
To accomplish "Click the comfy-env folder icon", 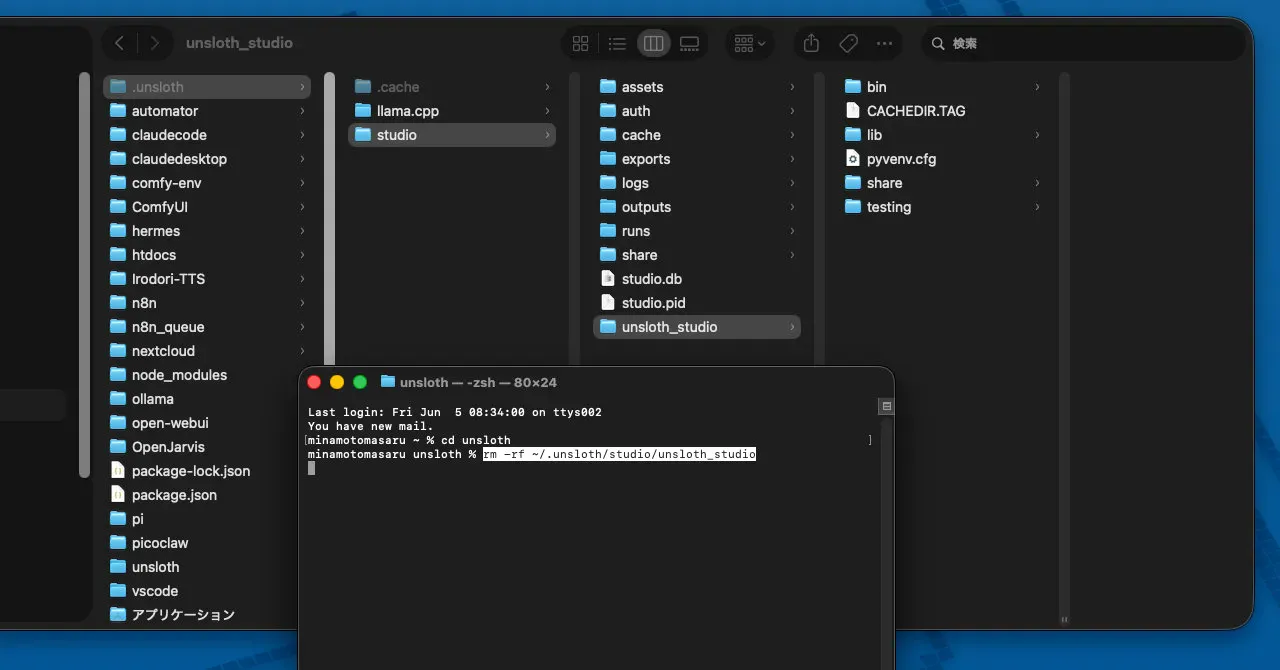I will (118, 183).
